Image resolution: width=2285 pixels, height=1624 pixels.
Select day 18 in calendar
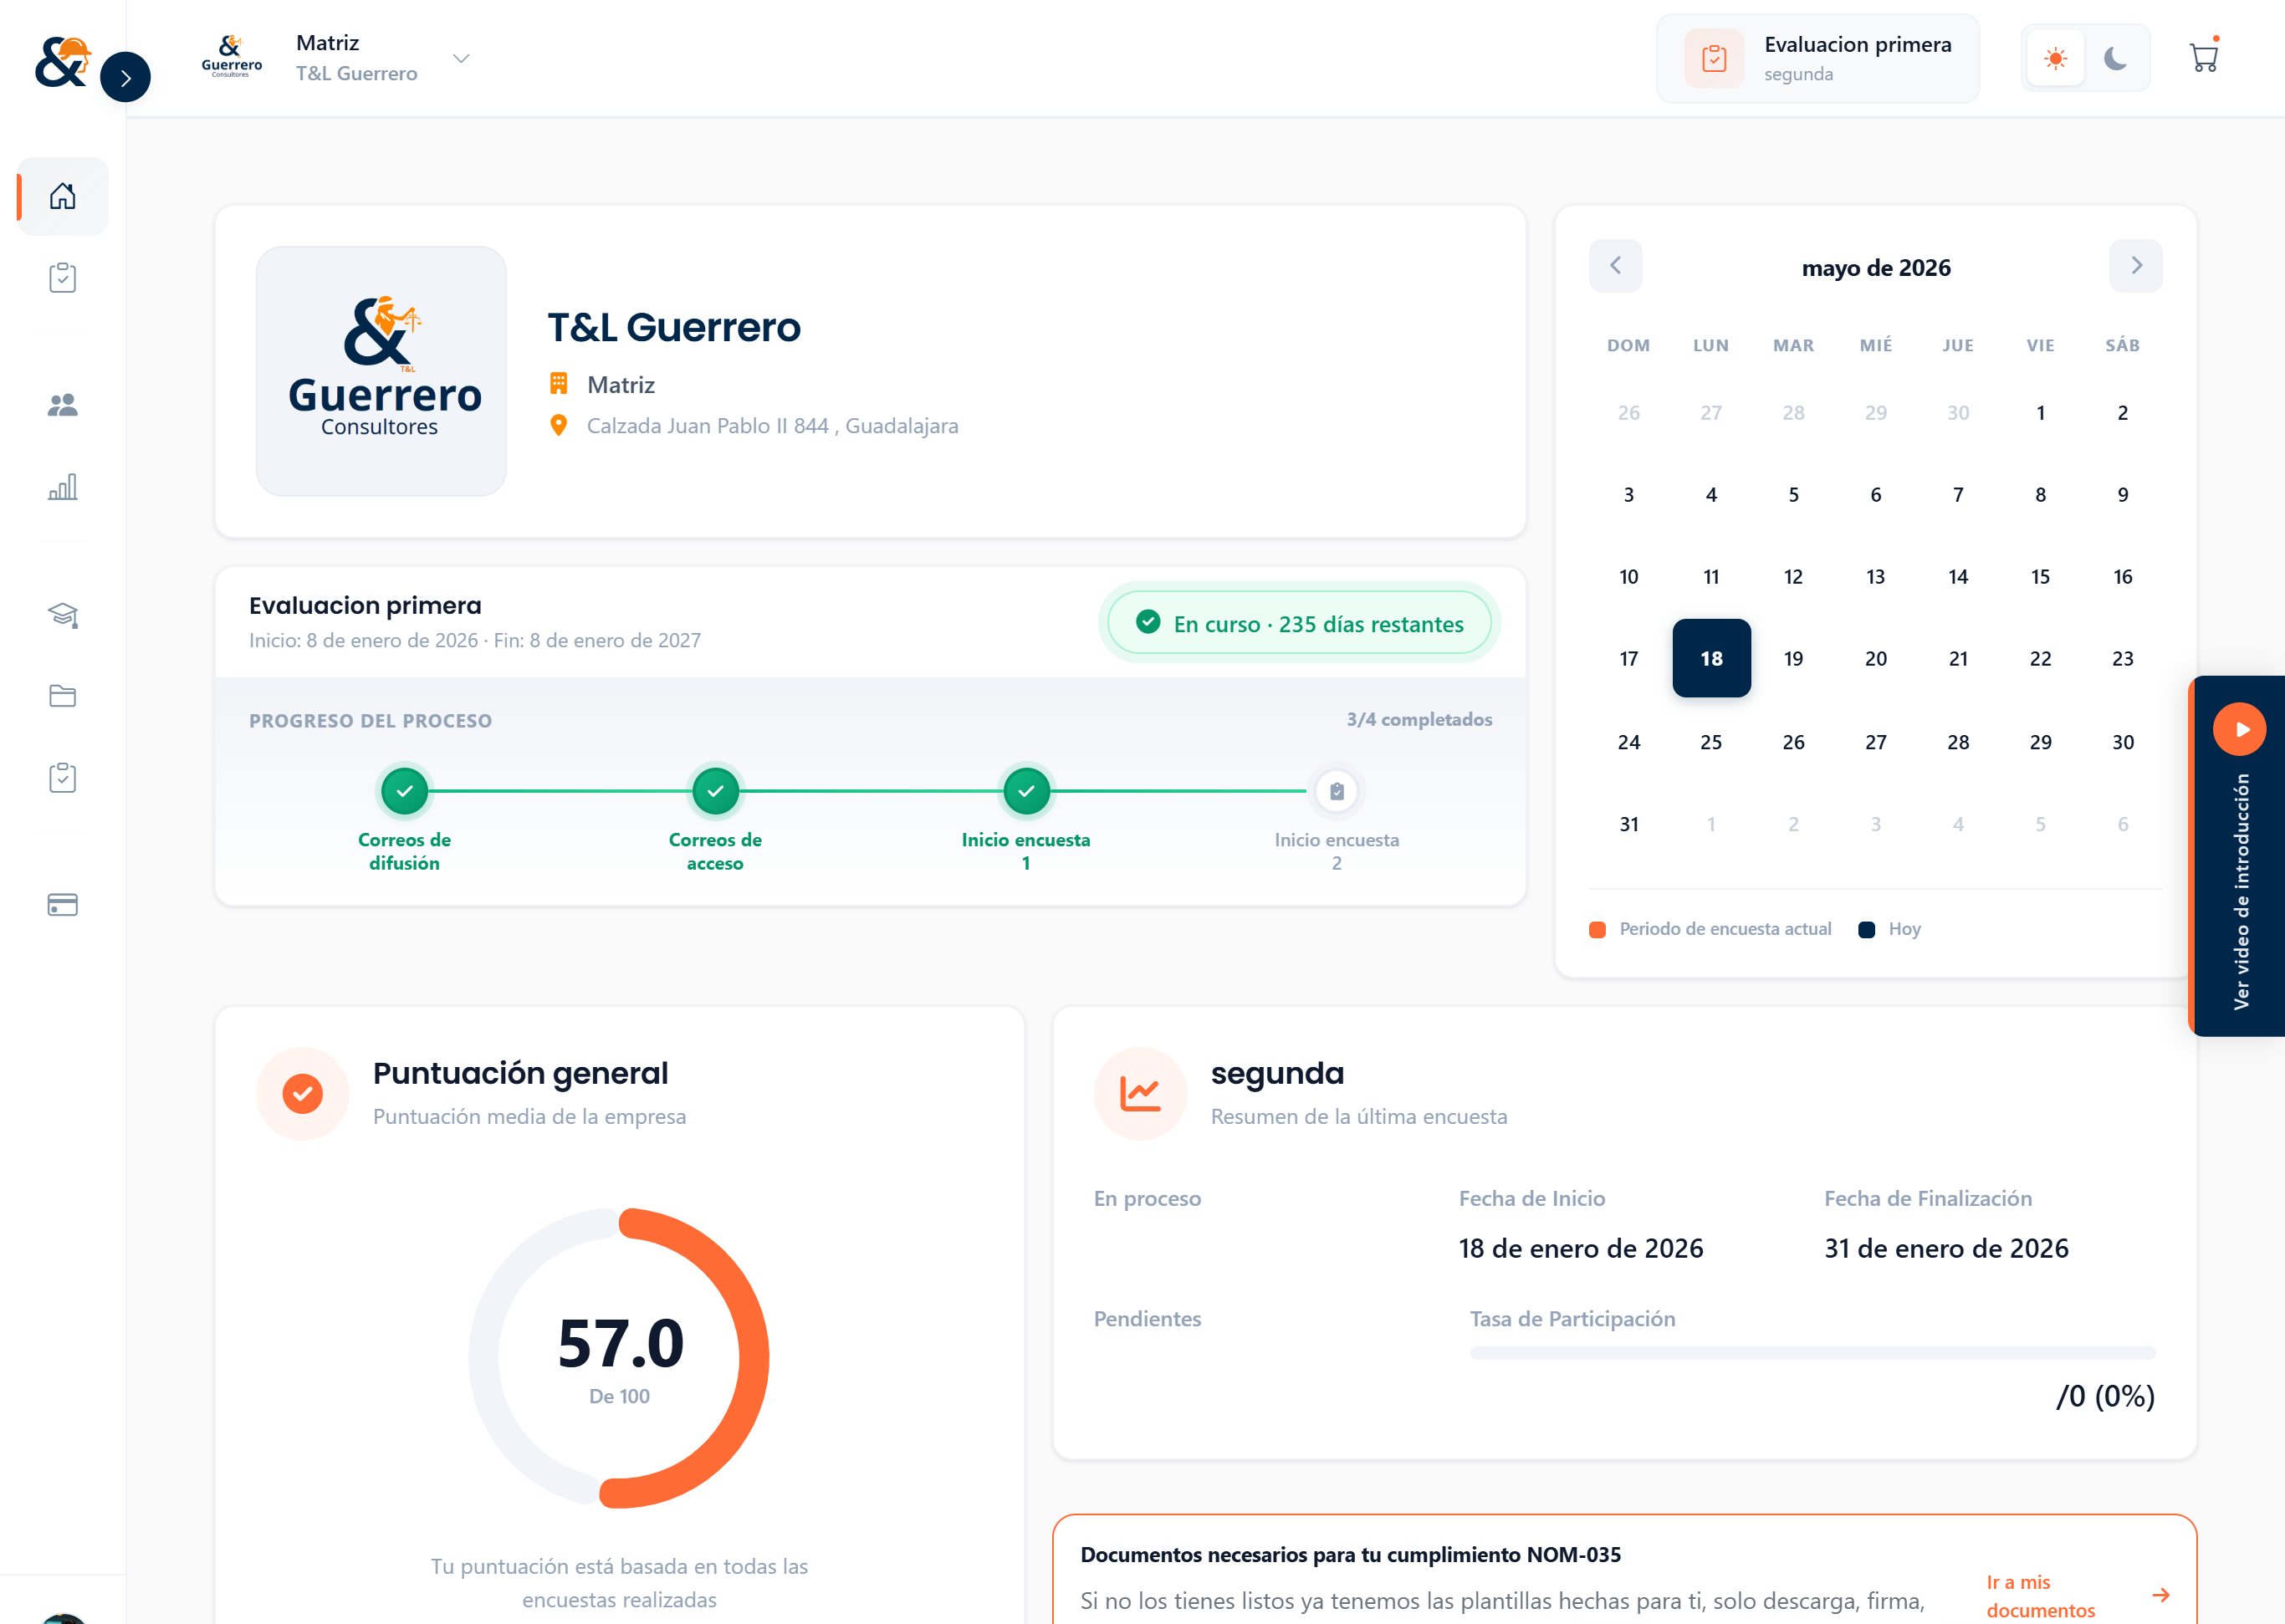tap(1711, 658)
